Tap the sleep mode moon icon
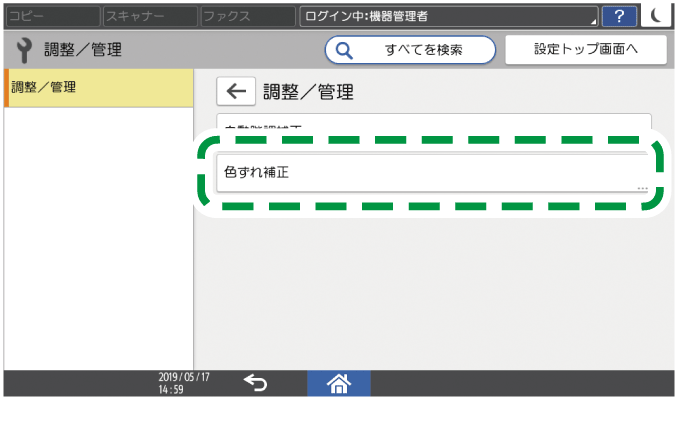The image size is (675, 423). coord(656,16)
